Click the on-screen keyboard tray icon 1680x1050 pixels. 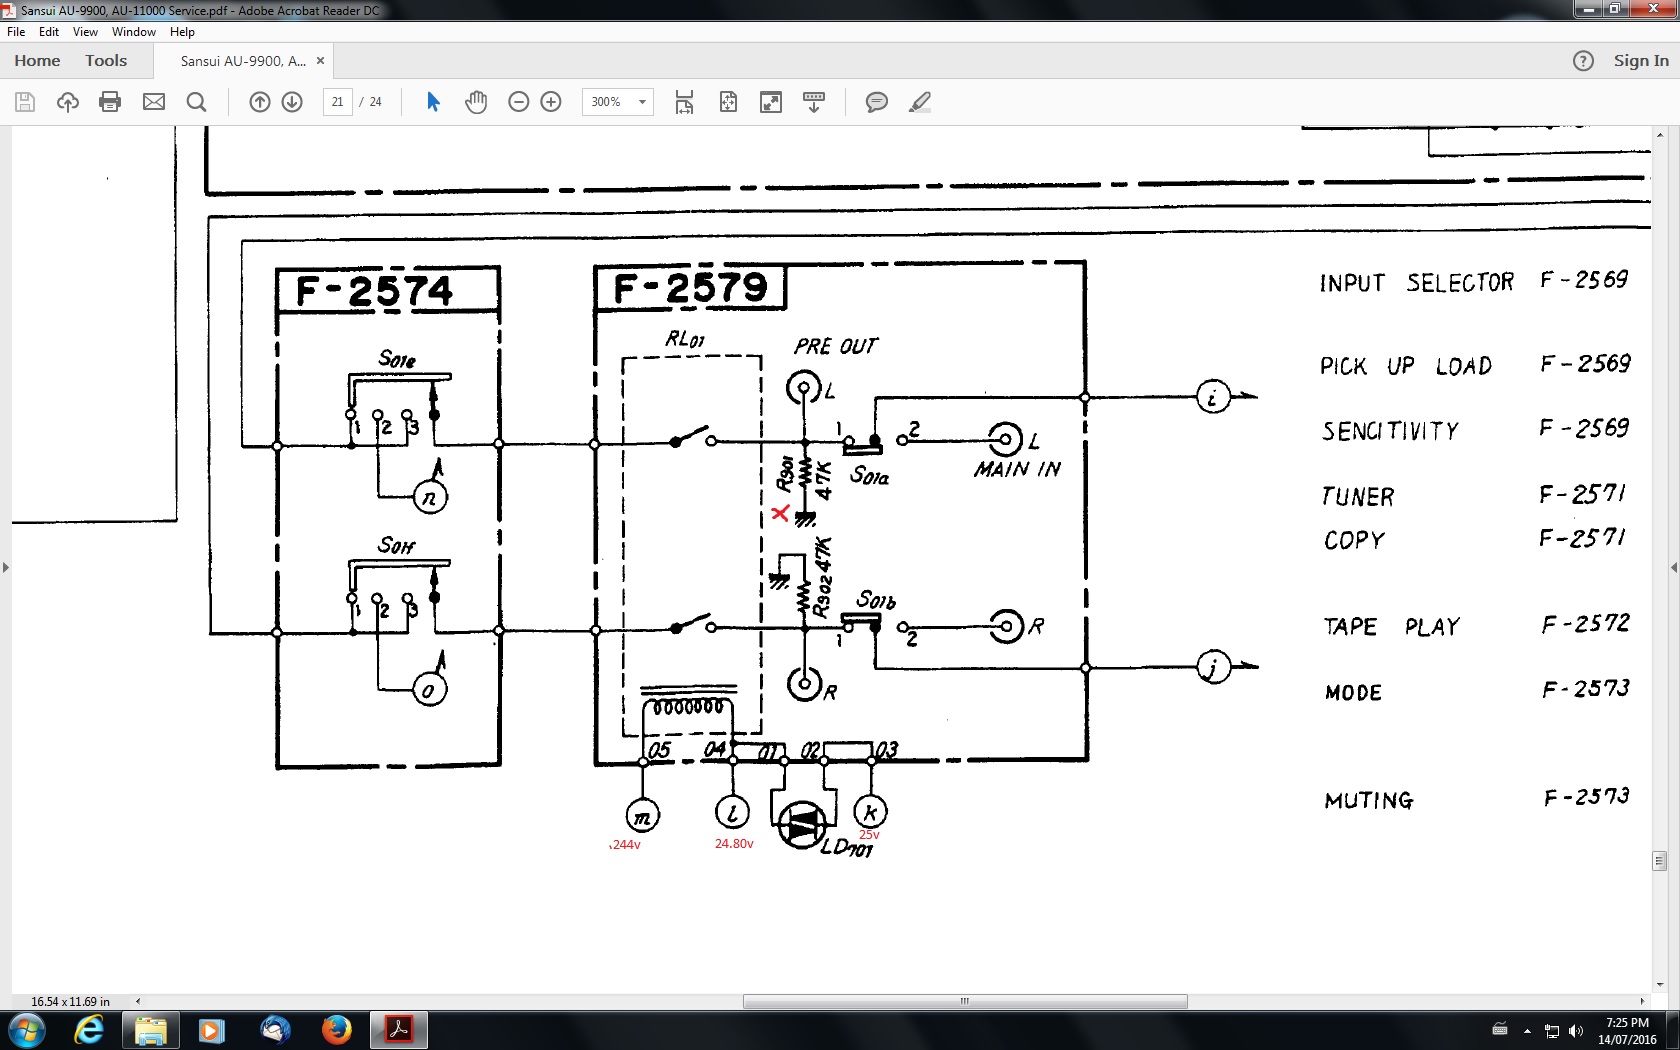coord(1500,1030)
